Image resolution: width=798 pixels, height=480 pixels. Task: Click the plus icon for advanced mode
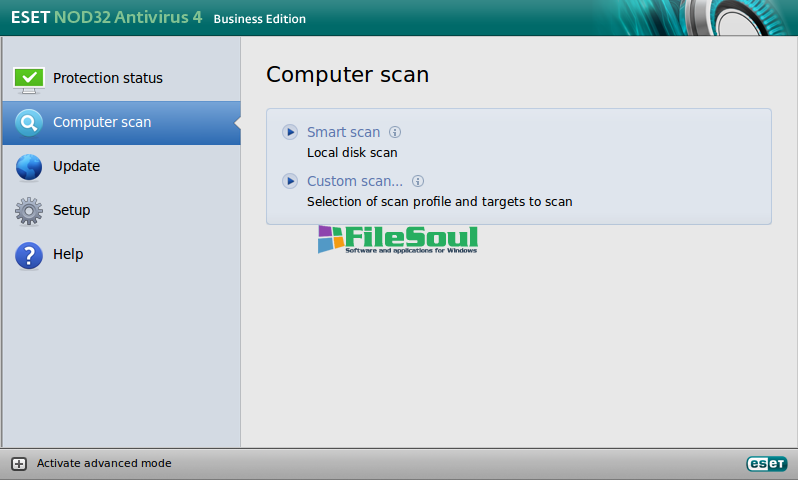point(19,464)
